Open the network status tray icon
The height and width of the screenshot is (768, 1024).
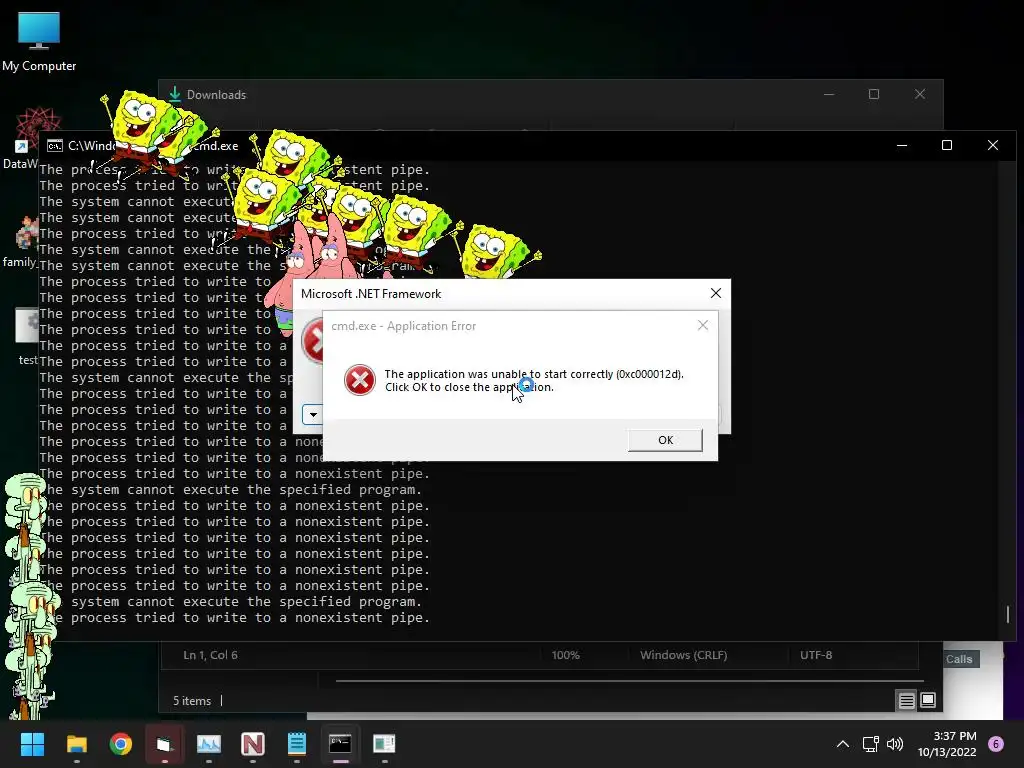871,744
